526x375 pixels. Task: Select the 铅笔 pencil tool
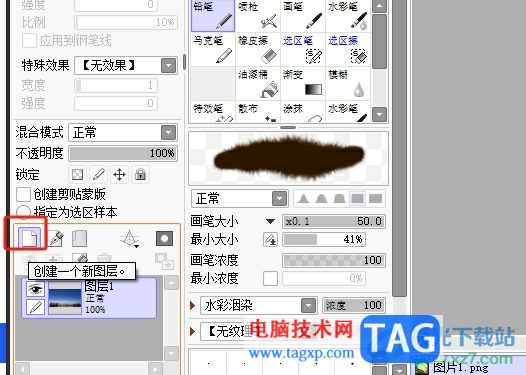point(213,16)
